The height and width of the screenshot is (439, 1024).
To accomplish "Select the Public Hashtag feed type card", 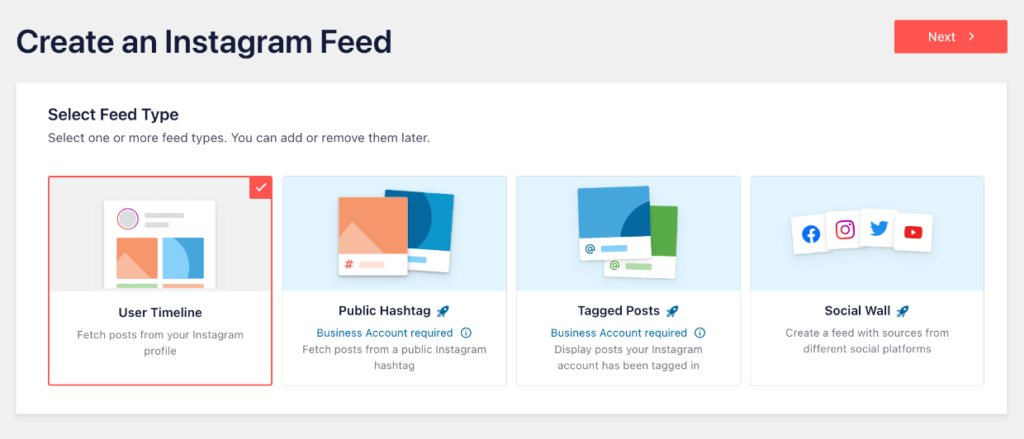I will 394,281.
